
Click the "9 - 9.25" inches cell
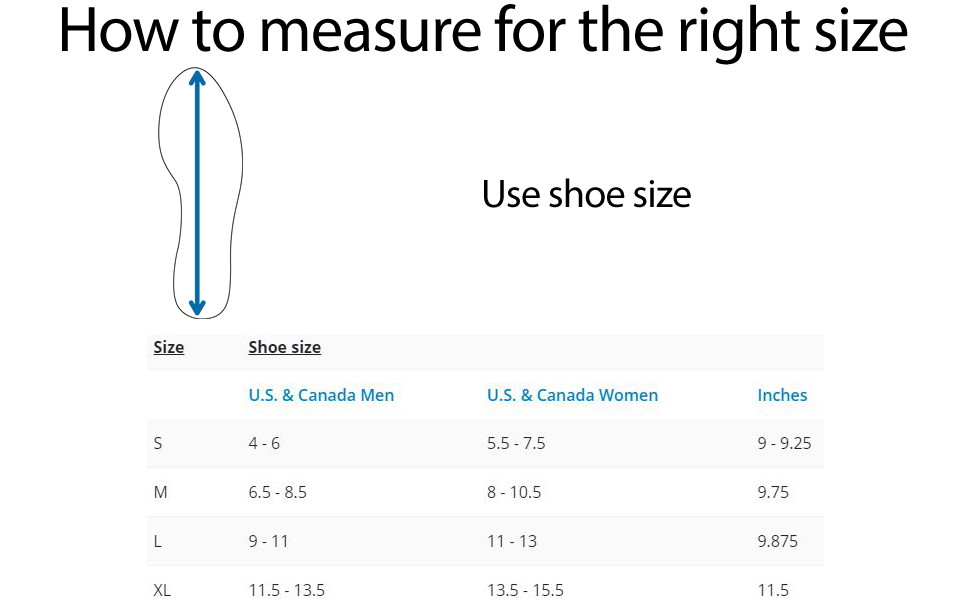[x=784, y=443]
